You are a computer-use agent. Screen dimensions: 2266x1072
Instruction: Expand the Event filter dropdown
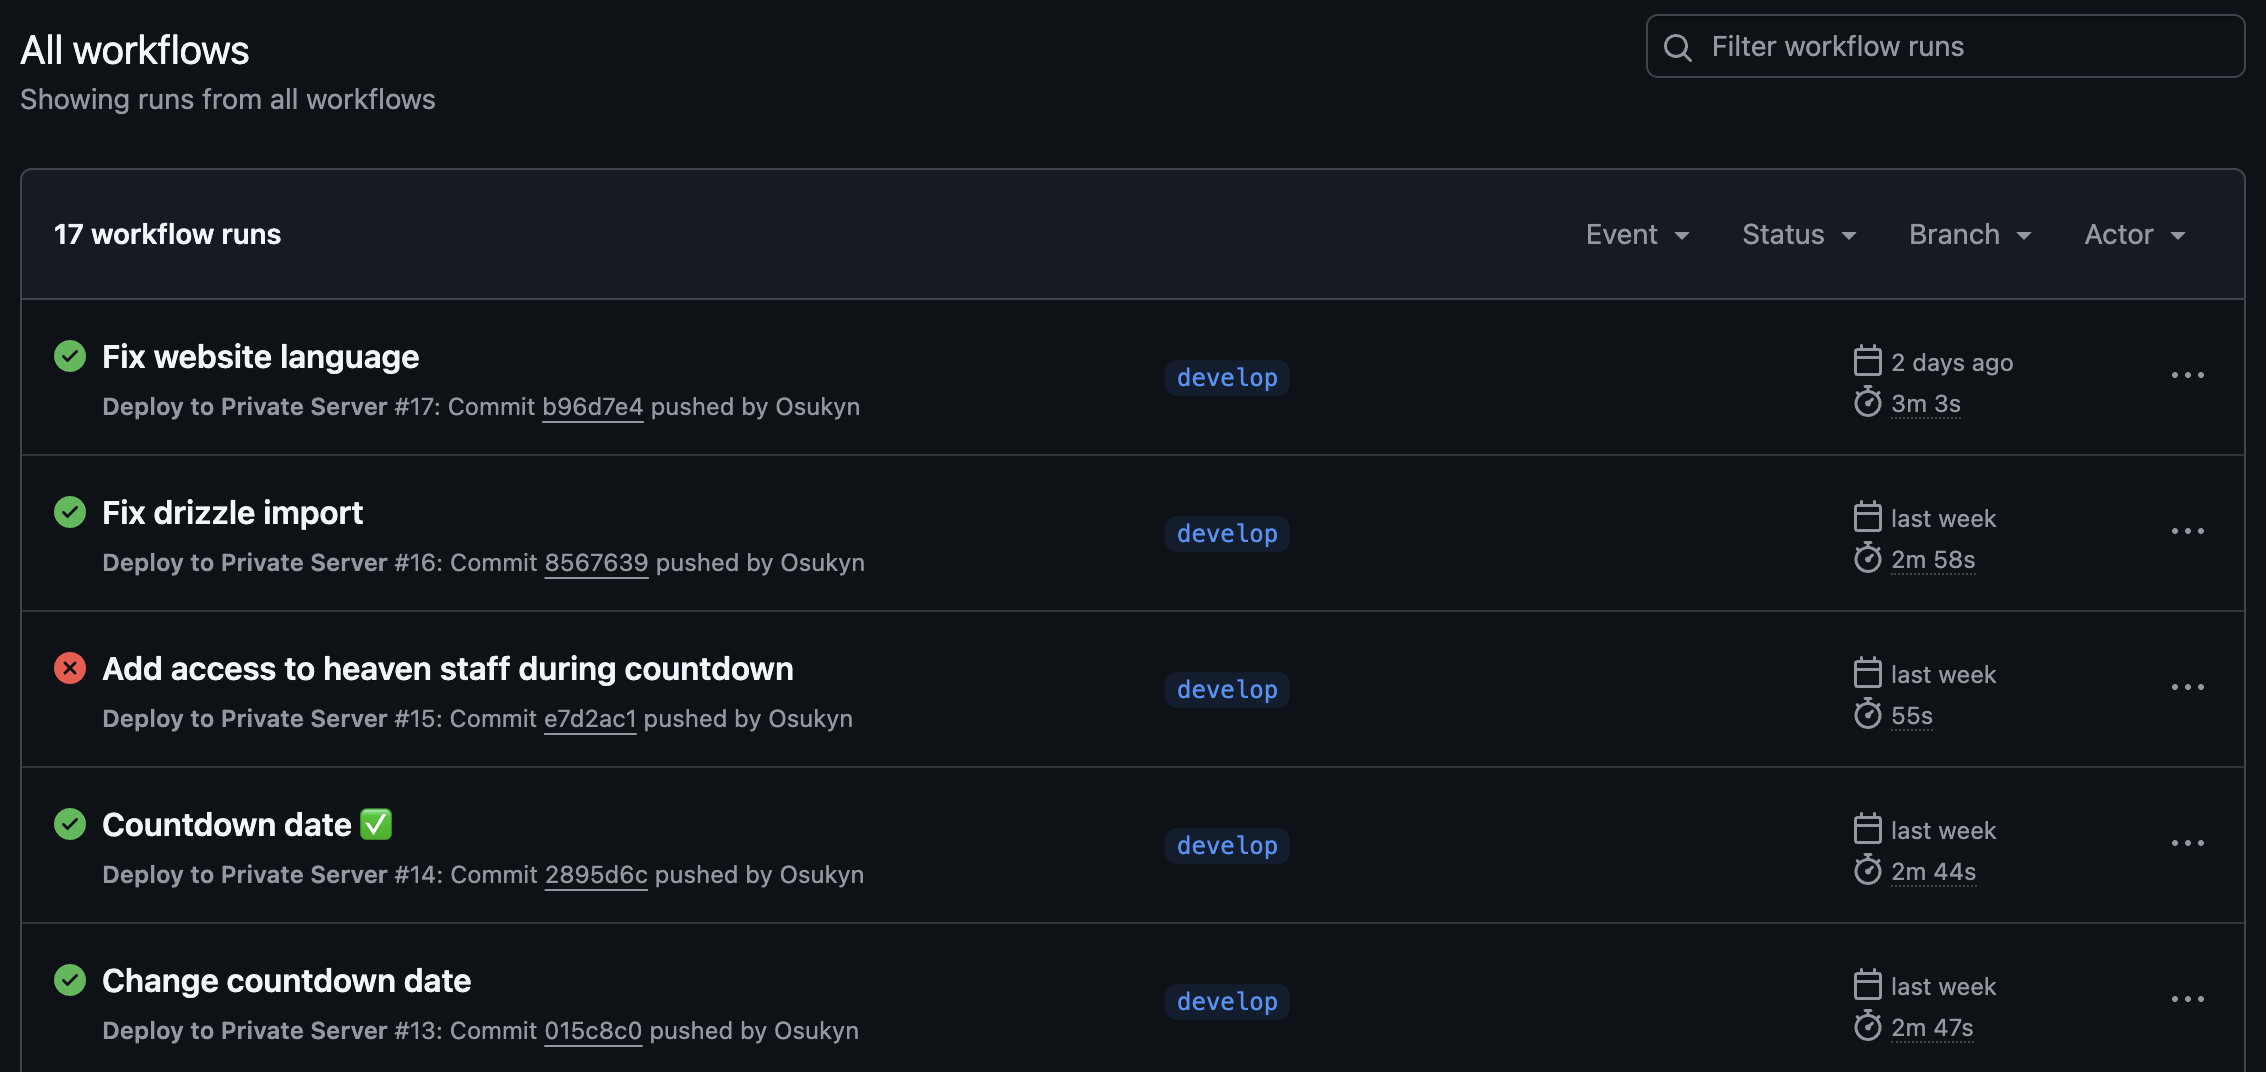pyautogui.click(x=1638, y=235)
